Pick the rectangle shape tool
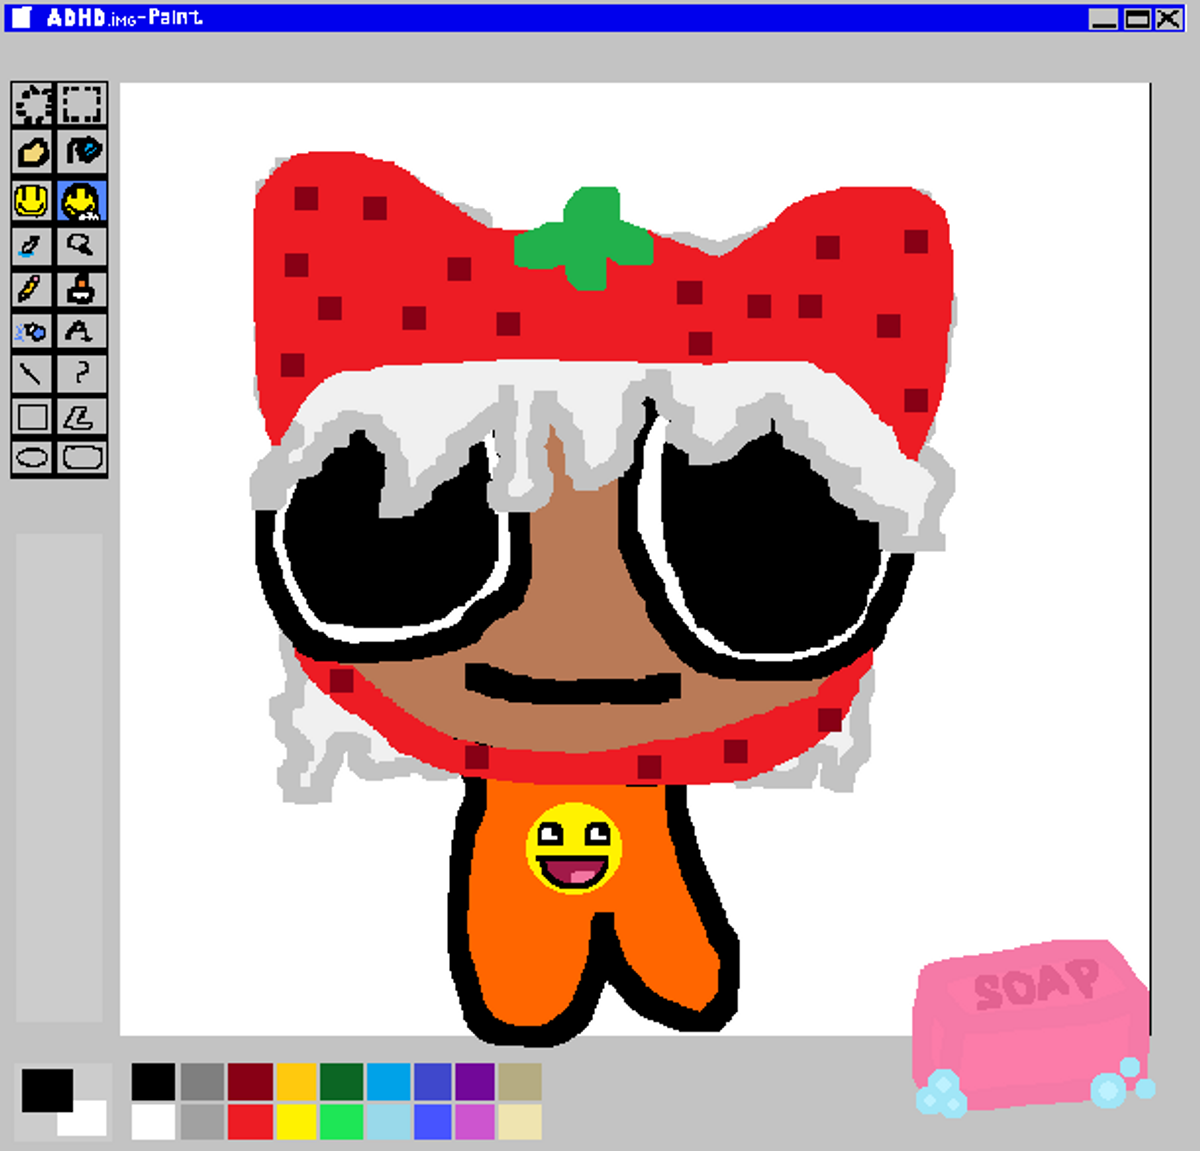The height and width of the screenshot is (1151, 1200). 33,416
